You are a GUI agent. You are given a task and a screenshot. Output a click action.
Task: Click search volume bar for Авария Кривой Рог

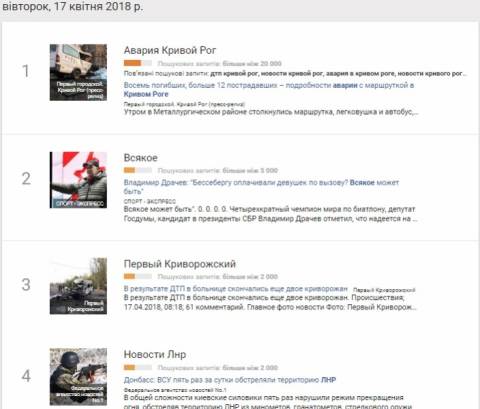(138, 63)
